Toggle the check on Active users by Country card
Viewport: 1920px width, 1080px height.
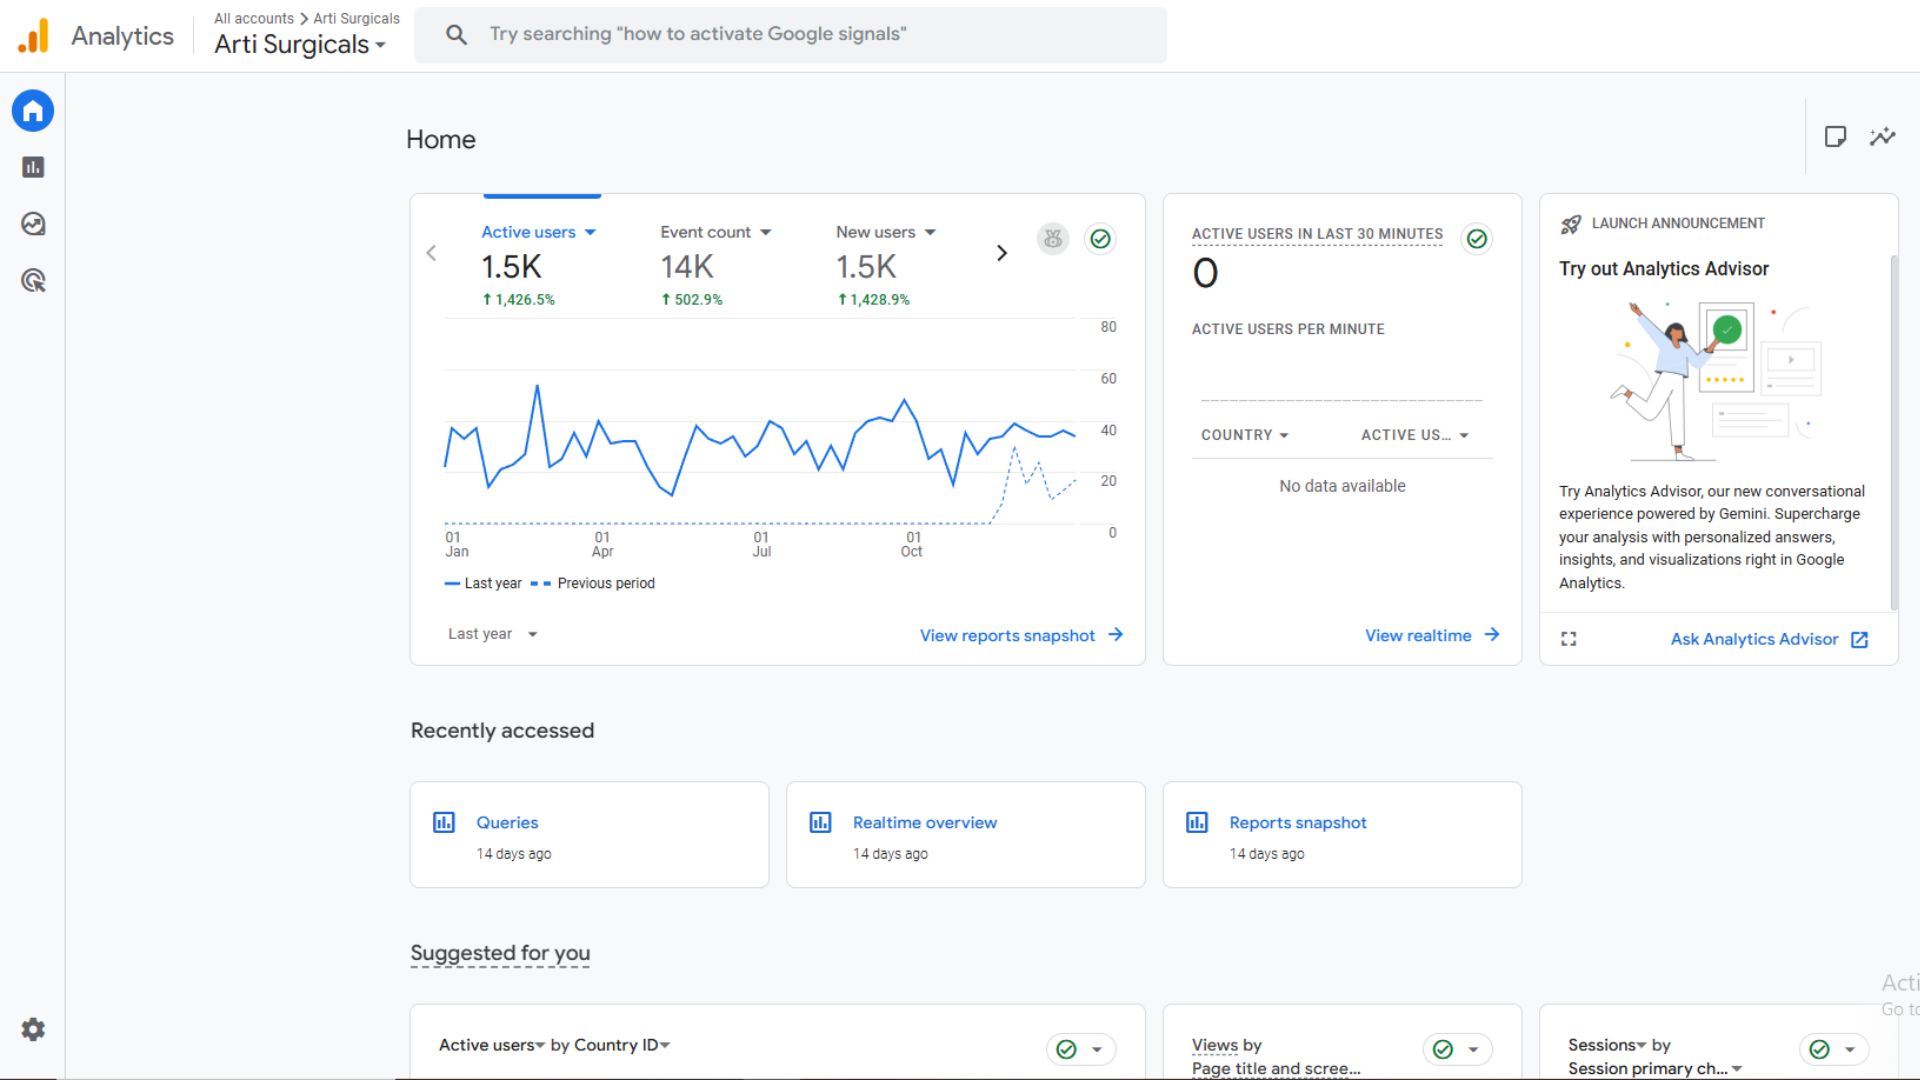1067,1049
